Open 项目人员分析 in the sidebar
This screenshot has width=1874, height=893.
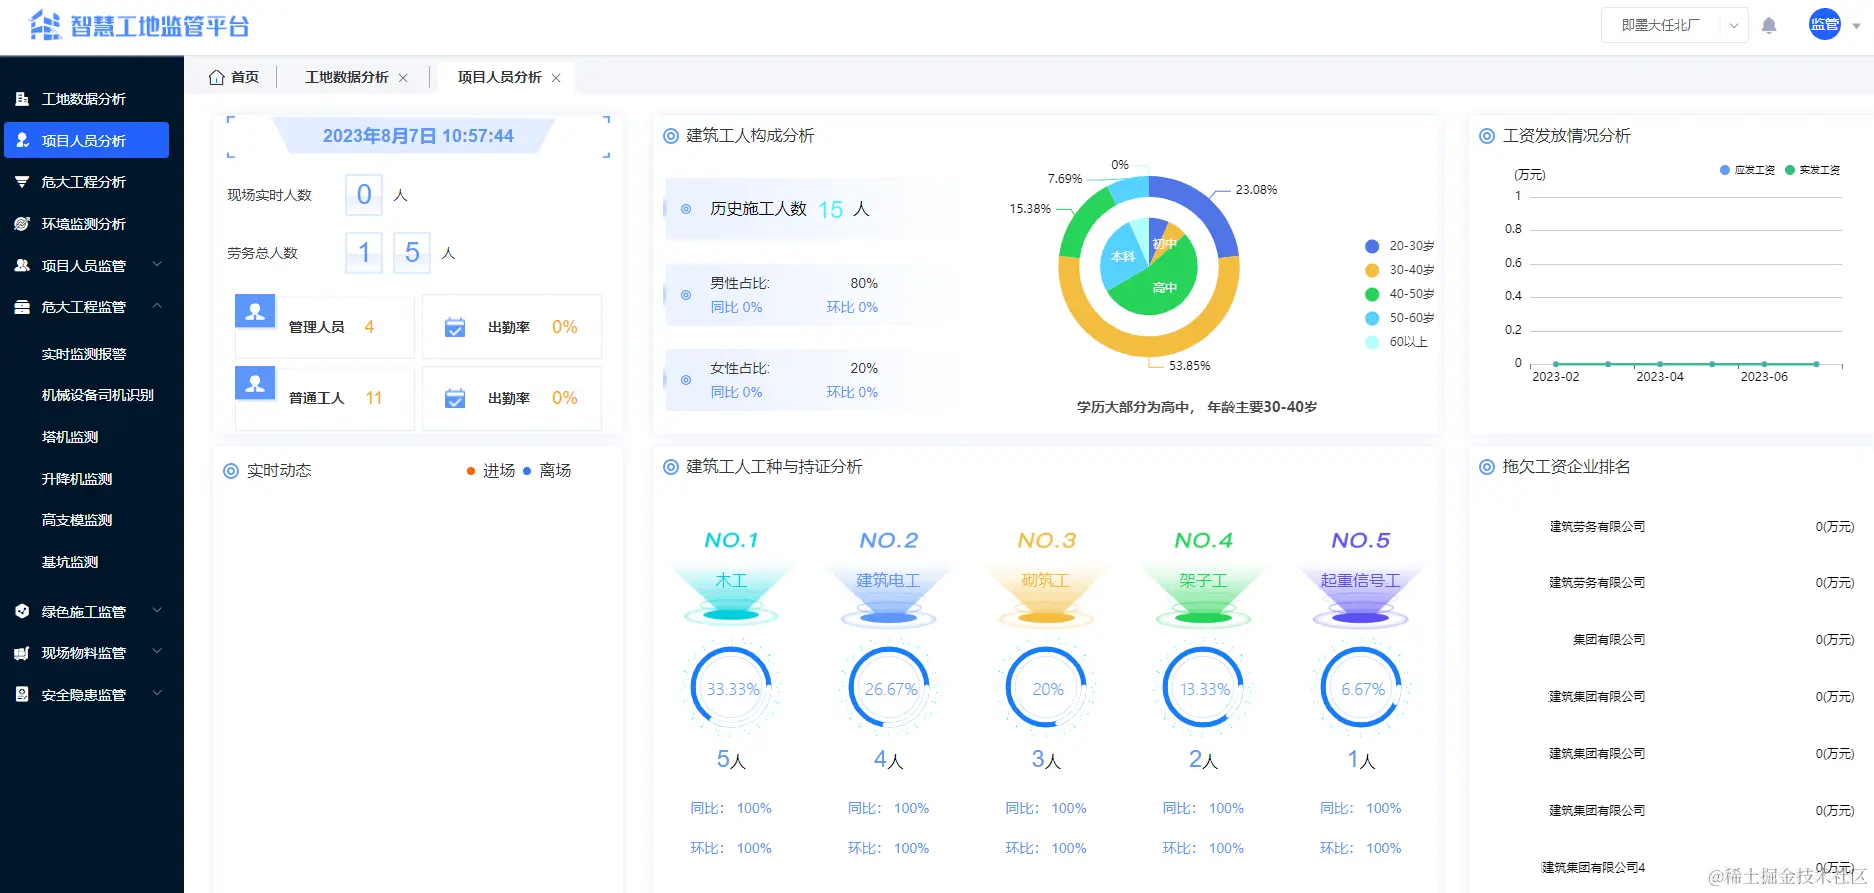click(86, 140)
